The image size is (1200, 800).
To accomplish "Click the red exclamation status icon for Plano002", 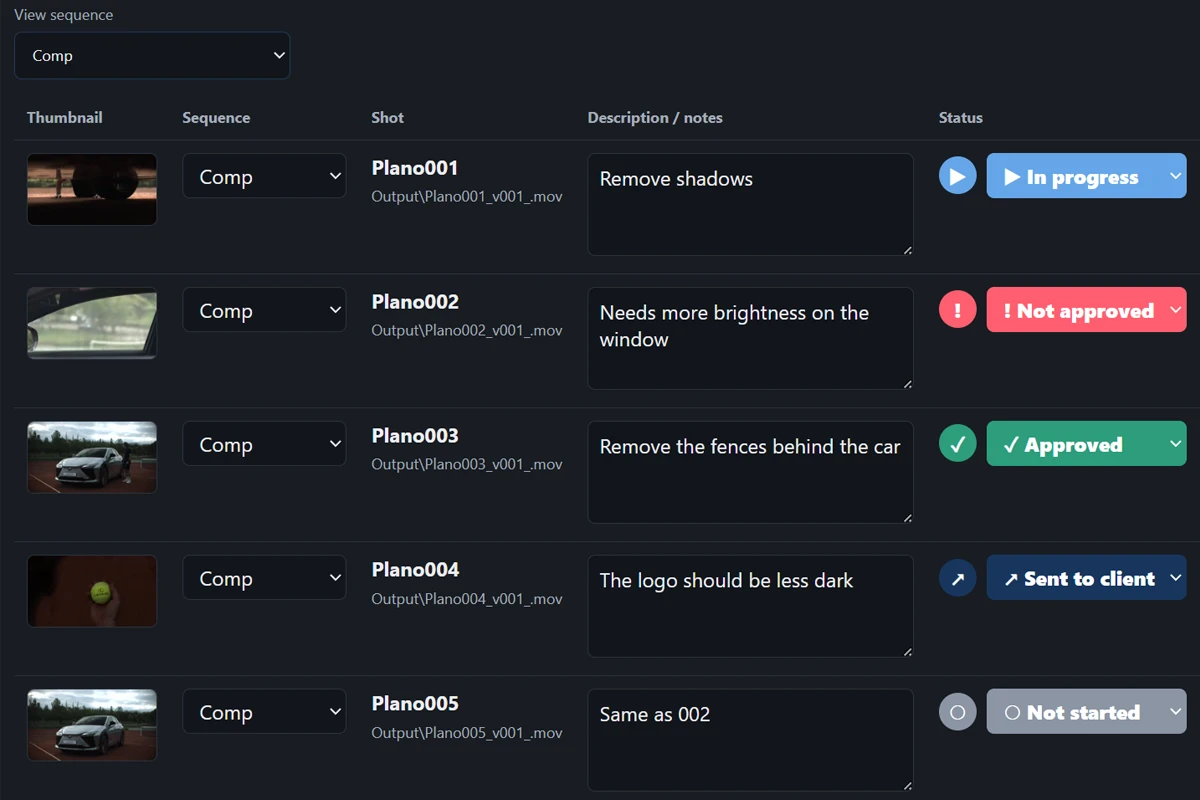I will click(957, 310).
